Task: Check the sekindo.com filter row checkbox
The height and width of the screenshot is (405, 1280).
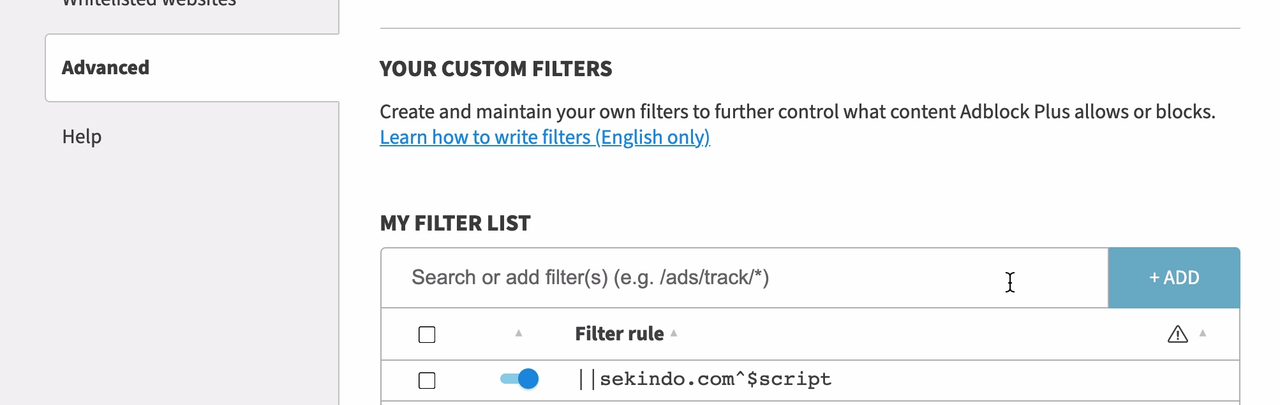Action: (427, 380)
